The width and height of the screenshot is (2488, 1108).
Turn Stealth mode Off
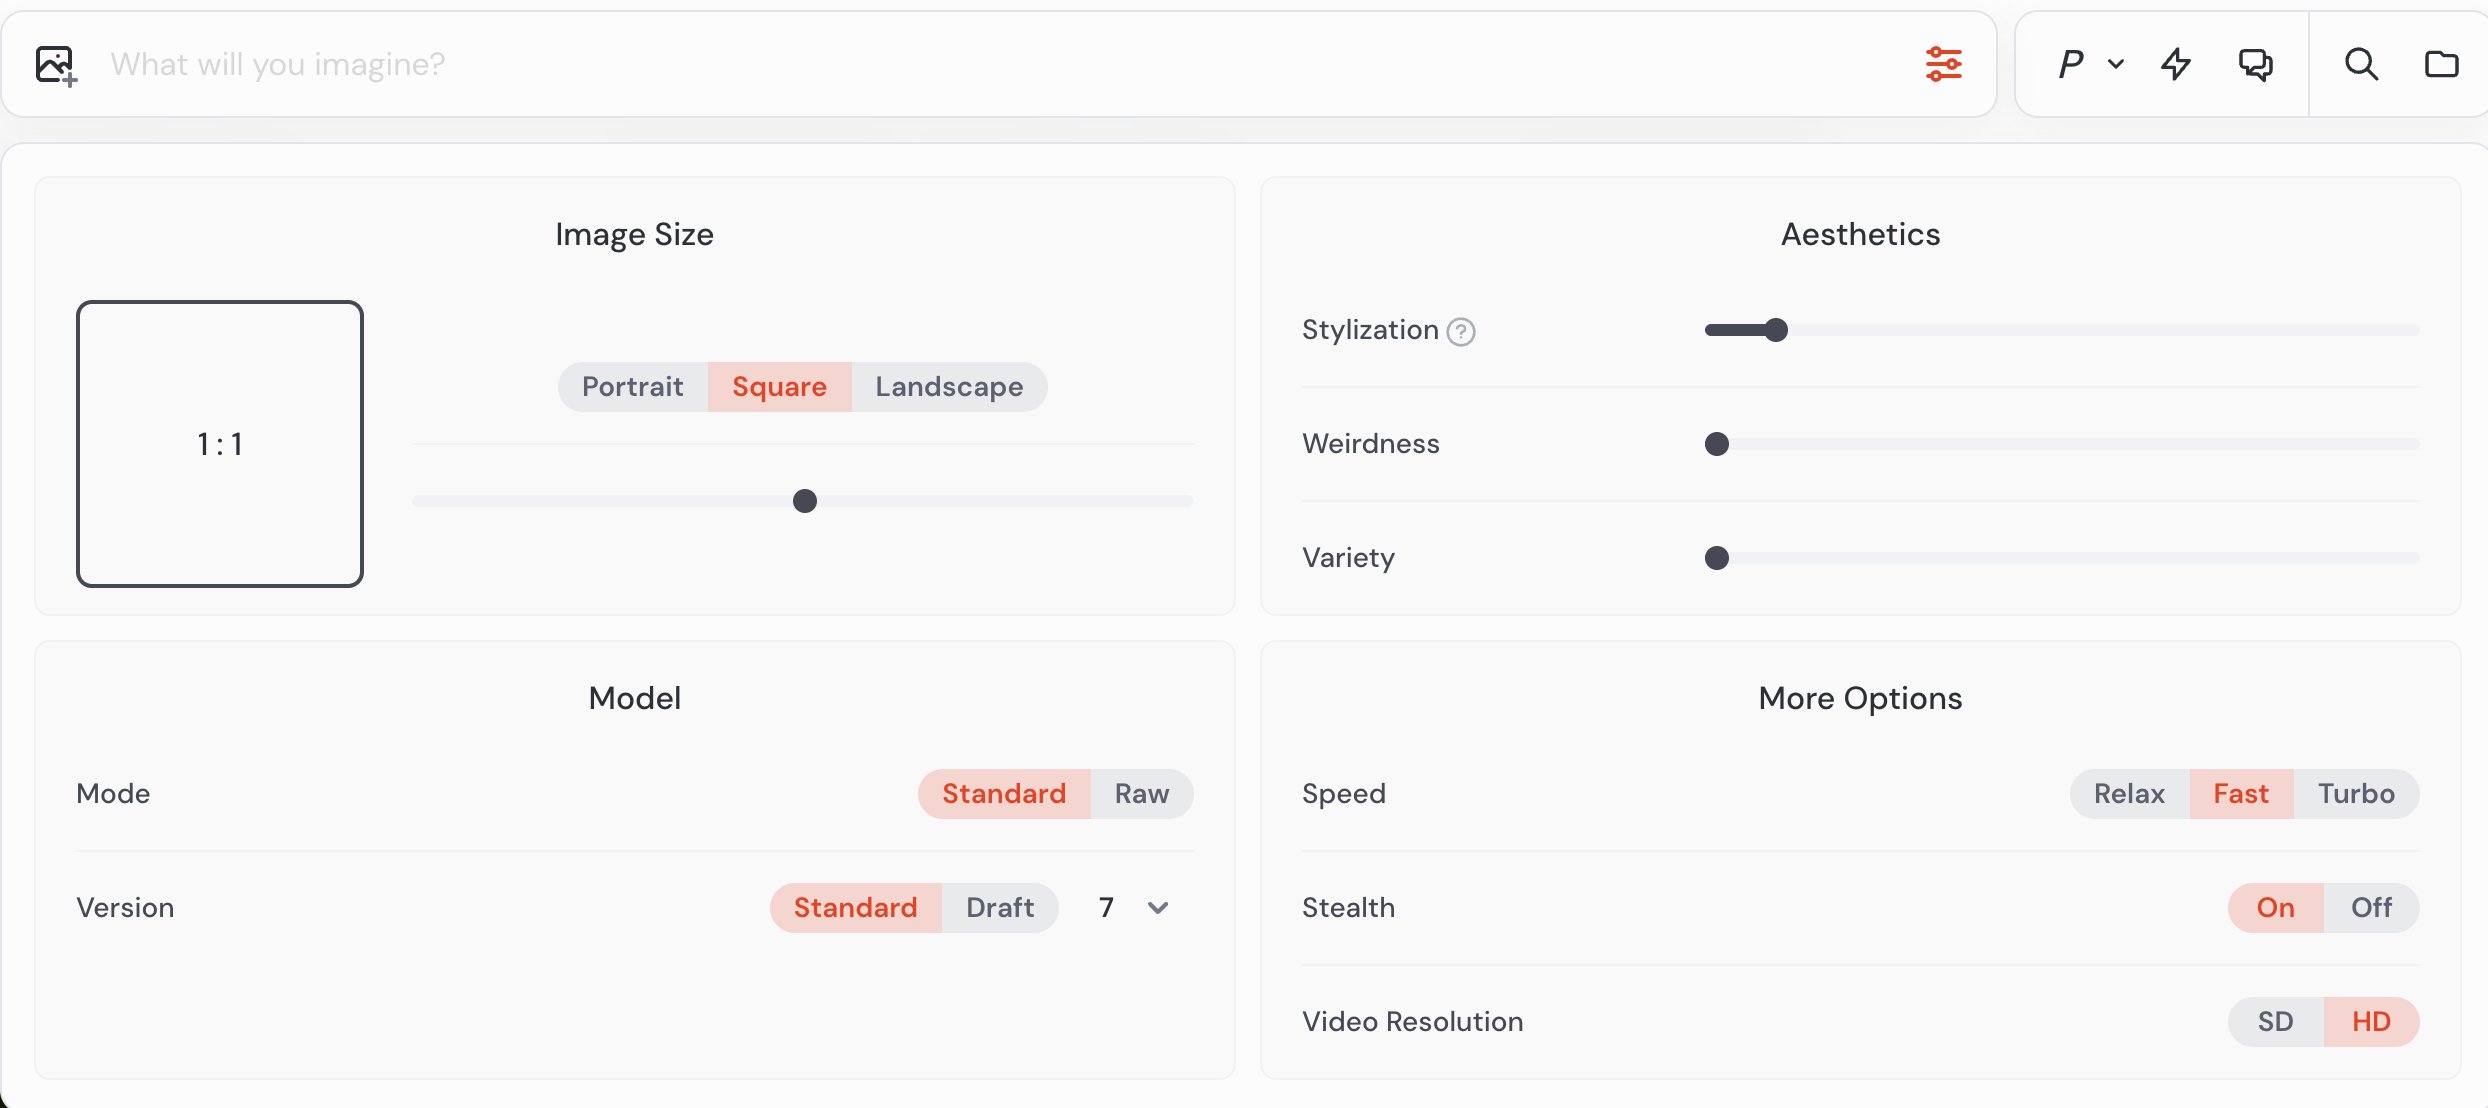pyautogui.click(x=2371, y=908)
